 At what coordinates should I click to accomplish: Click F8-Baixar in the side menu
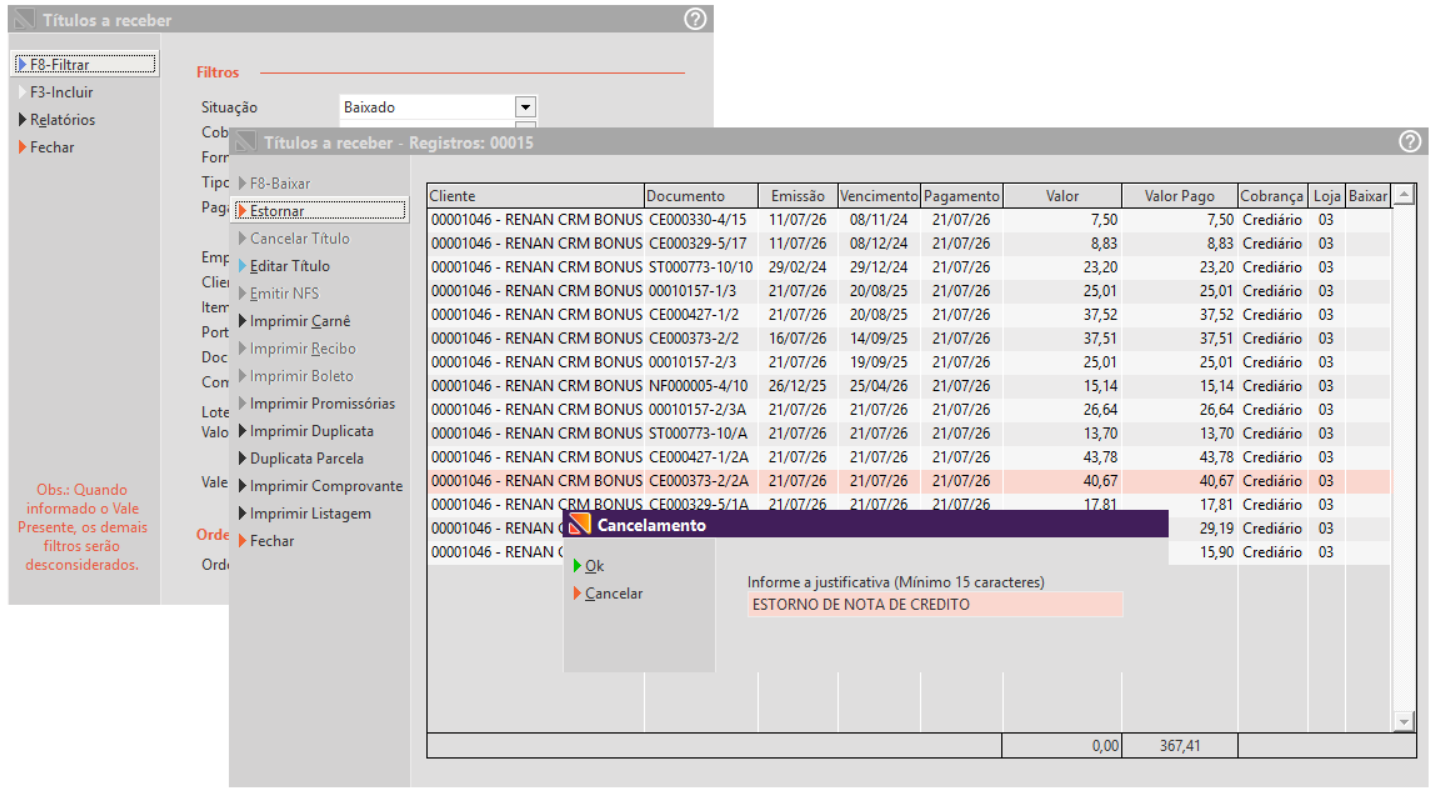point(280,184)
